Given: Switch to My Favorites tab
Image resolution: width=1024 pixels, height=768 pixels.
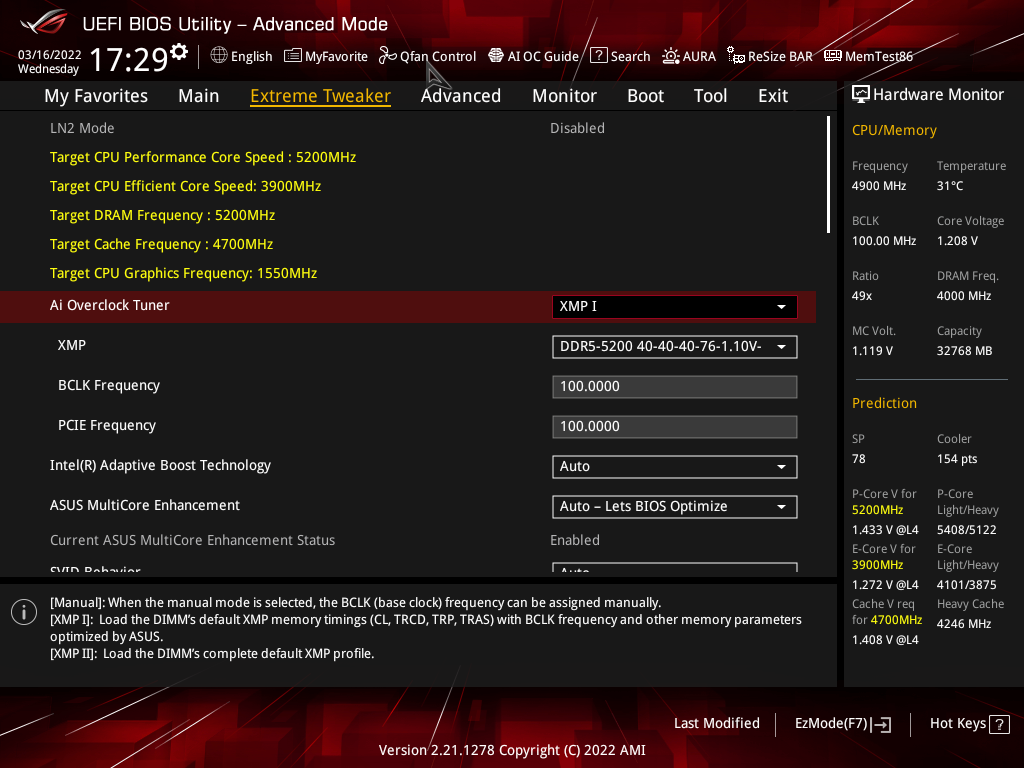Looking at the screenshot, I should 96,96.
